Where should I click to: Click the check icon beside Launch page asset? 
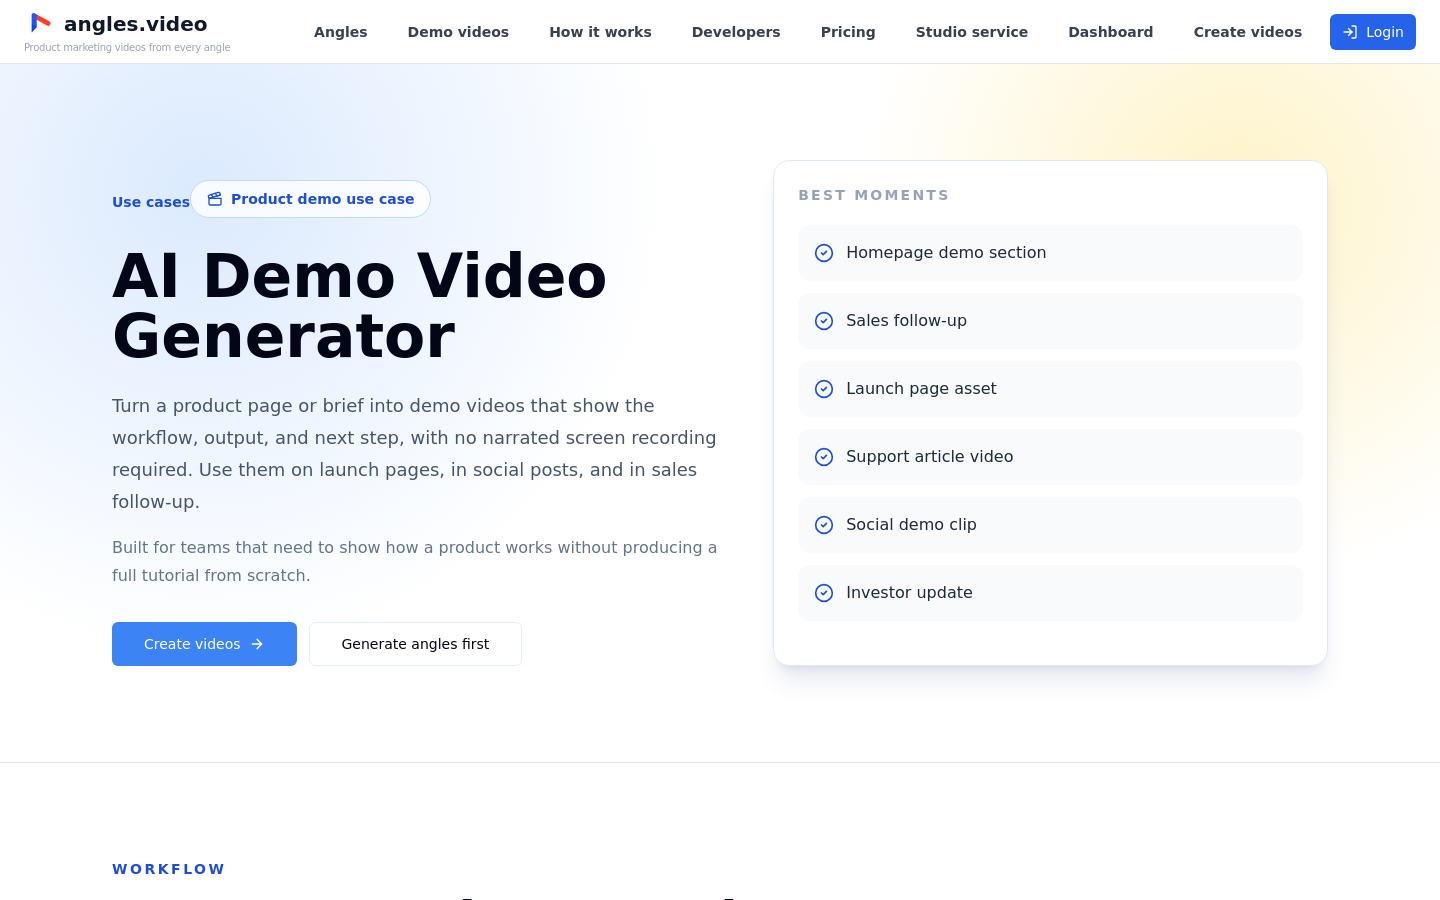point(824,389)
